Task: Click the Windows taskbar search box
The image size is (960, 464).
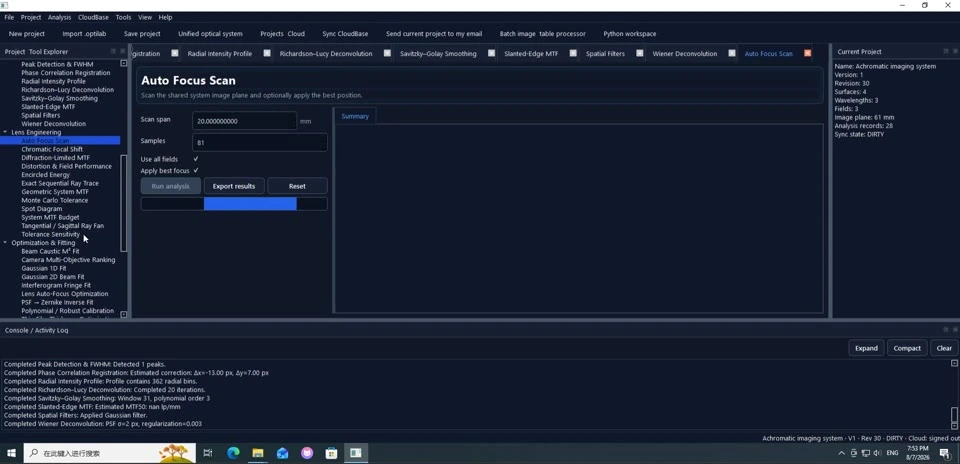Action: click(x=110, y=453)
